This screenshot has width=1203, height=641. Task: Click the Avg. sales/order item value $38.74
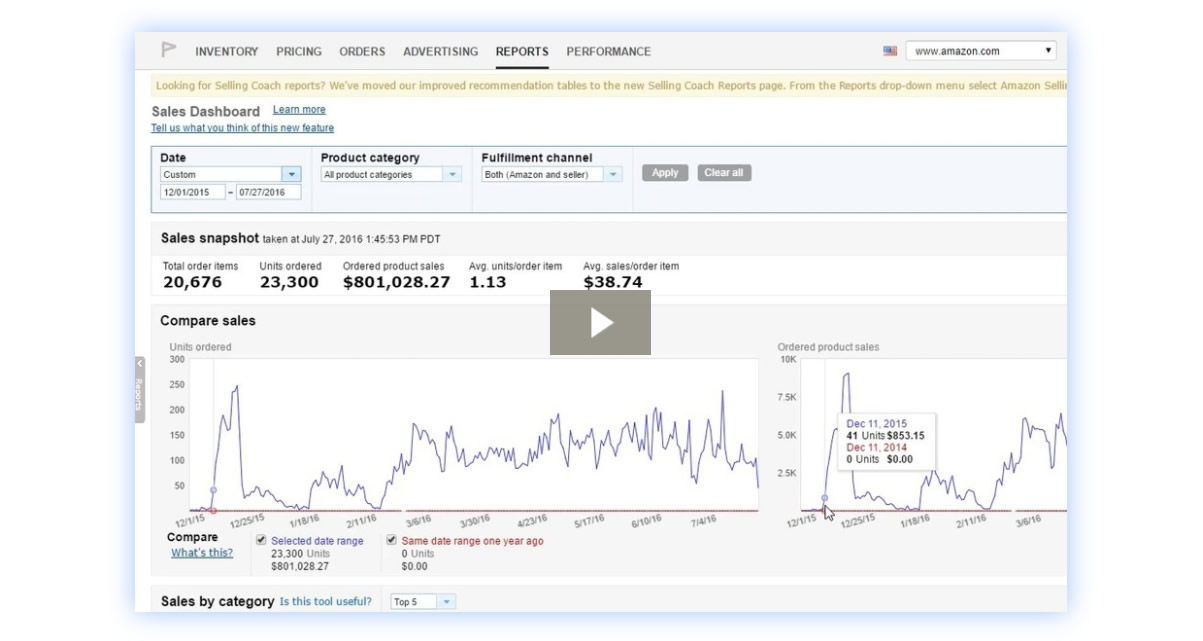(x=613, y=282)
